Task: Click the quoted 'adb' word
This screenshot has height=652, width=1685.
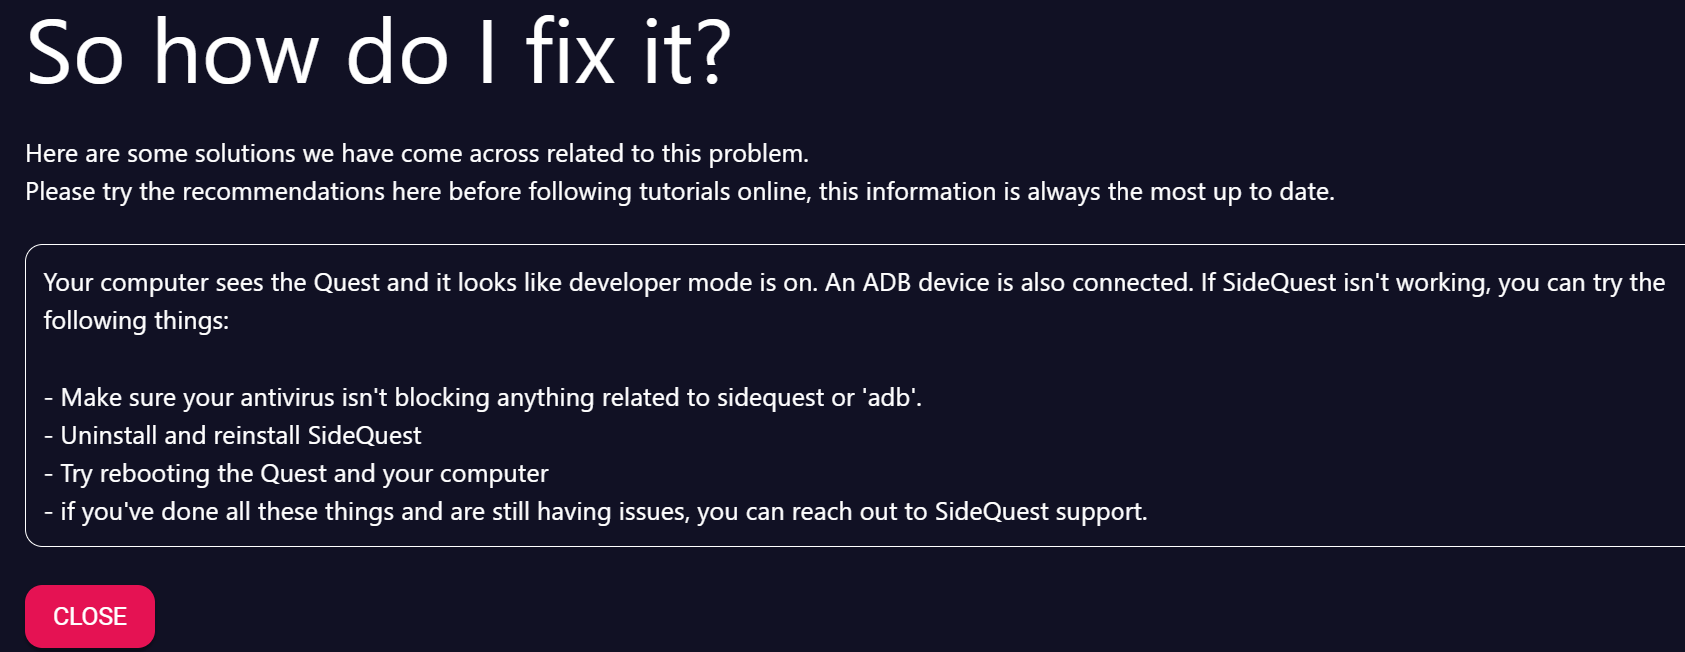Action: pos(889,397)
